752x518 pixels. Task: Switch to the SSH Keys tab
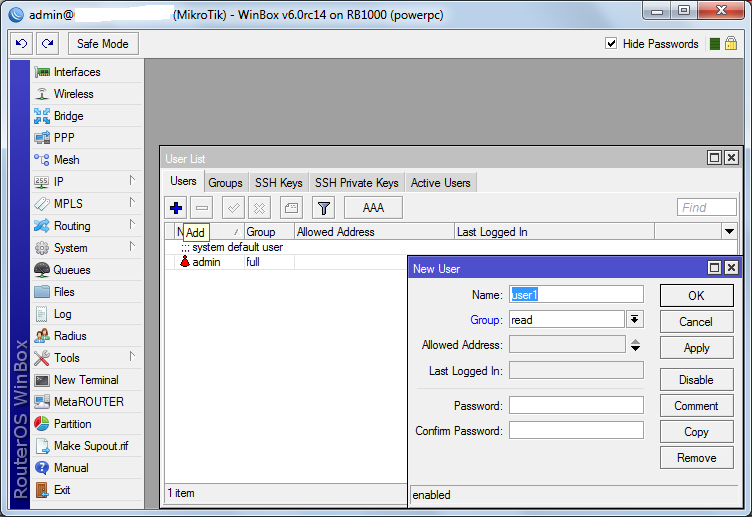tap(279, 183)
